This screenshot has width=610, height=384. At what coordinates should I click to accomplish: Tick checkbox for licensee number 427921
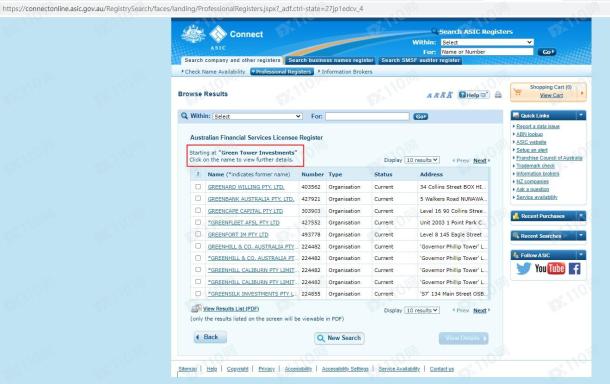[x=198, y=198]
